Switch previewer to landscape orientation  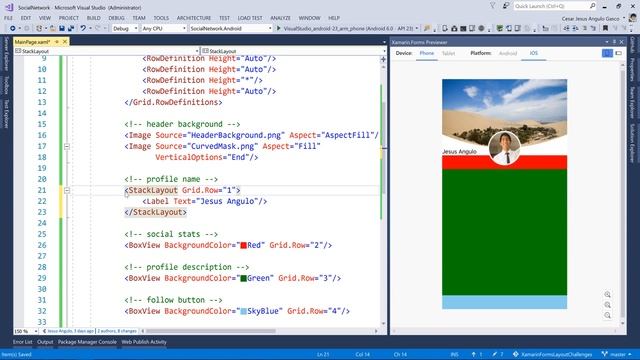pos(619,53)
